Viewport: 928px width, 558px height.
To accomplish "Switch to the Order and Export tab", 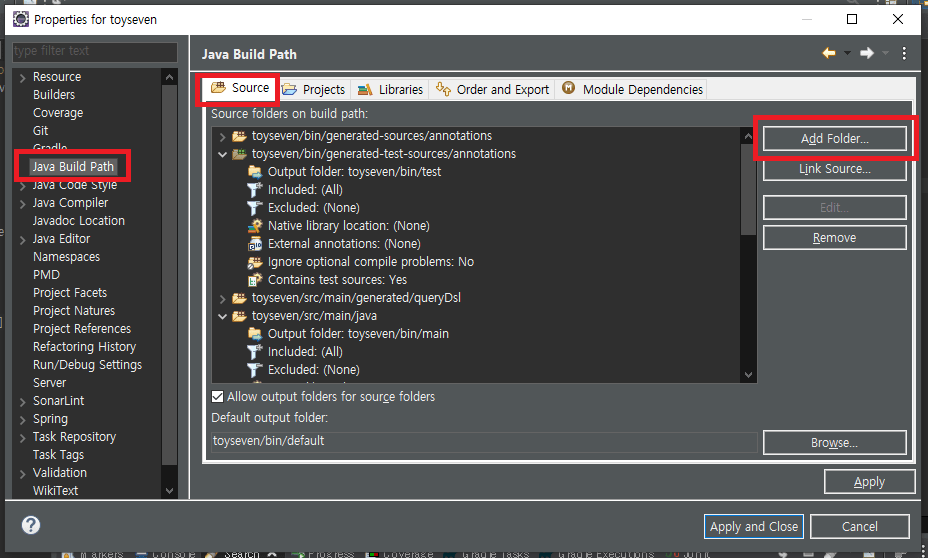I will point(492,89).
